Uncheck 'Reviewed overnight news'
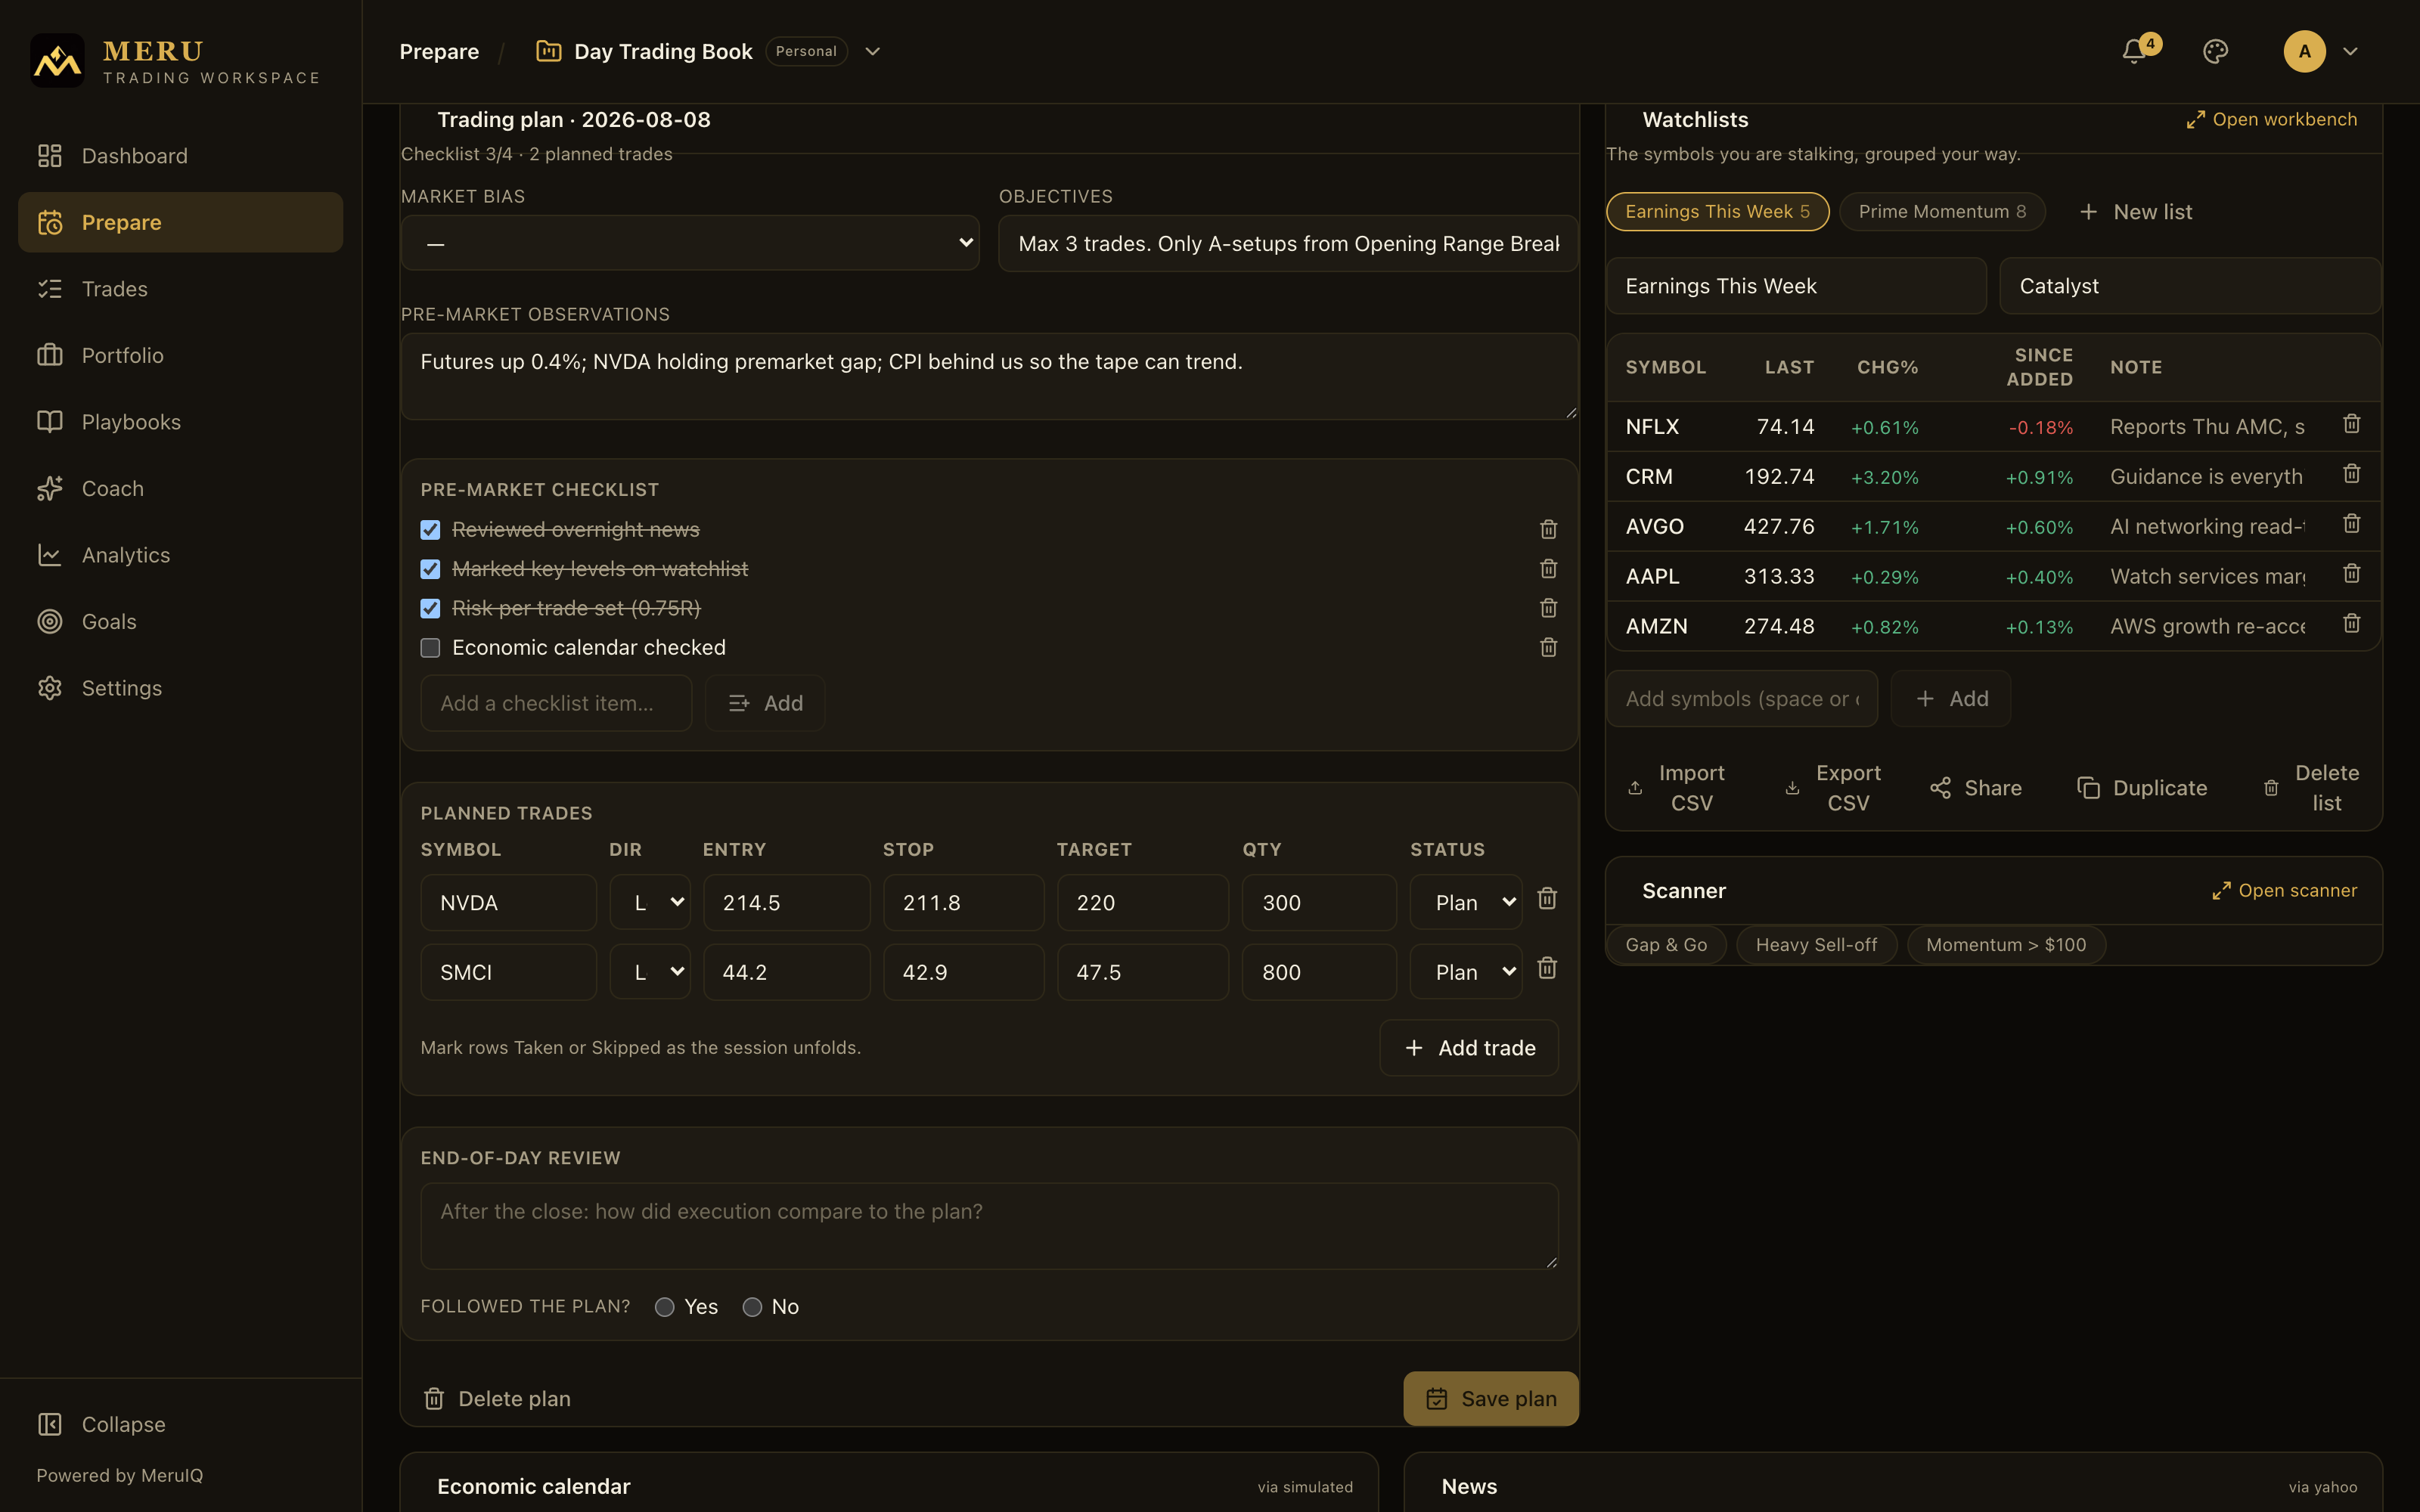Image resolution: width=2420 pixels, height=1512 pixels. pos(430,530)
